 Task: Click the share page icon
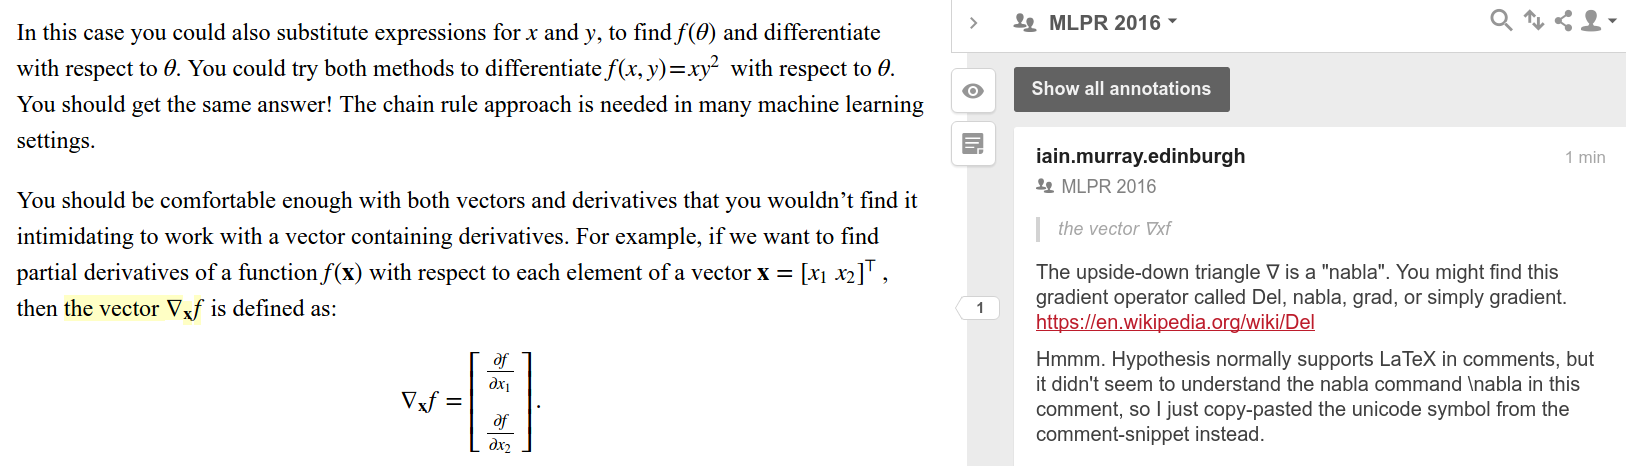point(1563,20)
